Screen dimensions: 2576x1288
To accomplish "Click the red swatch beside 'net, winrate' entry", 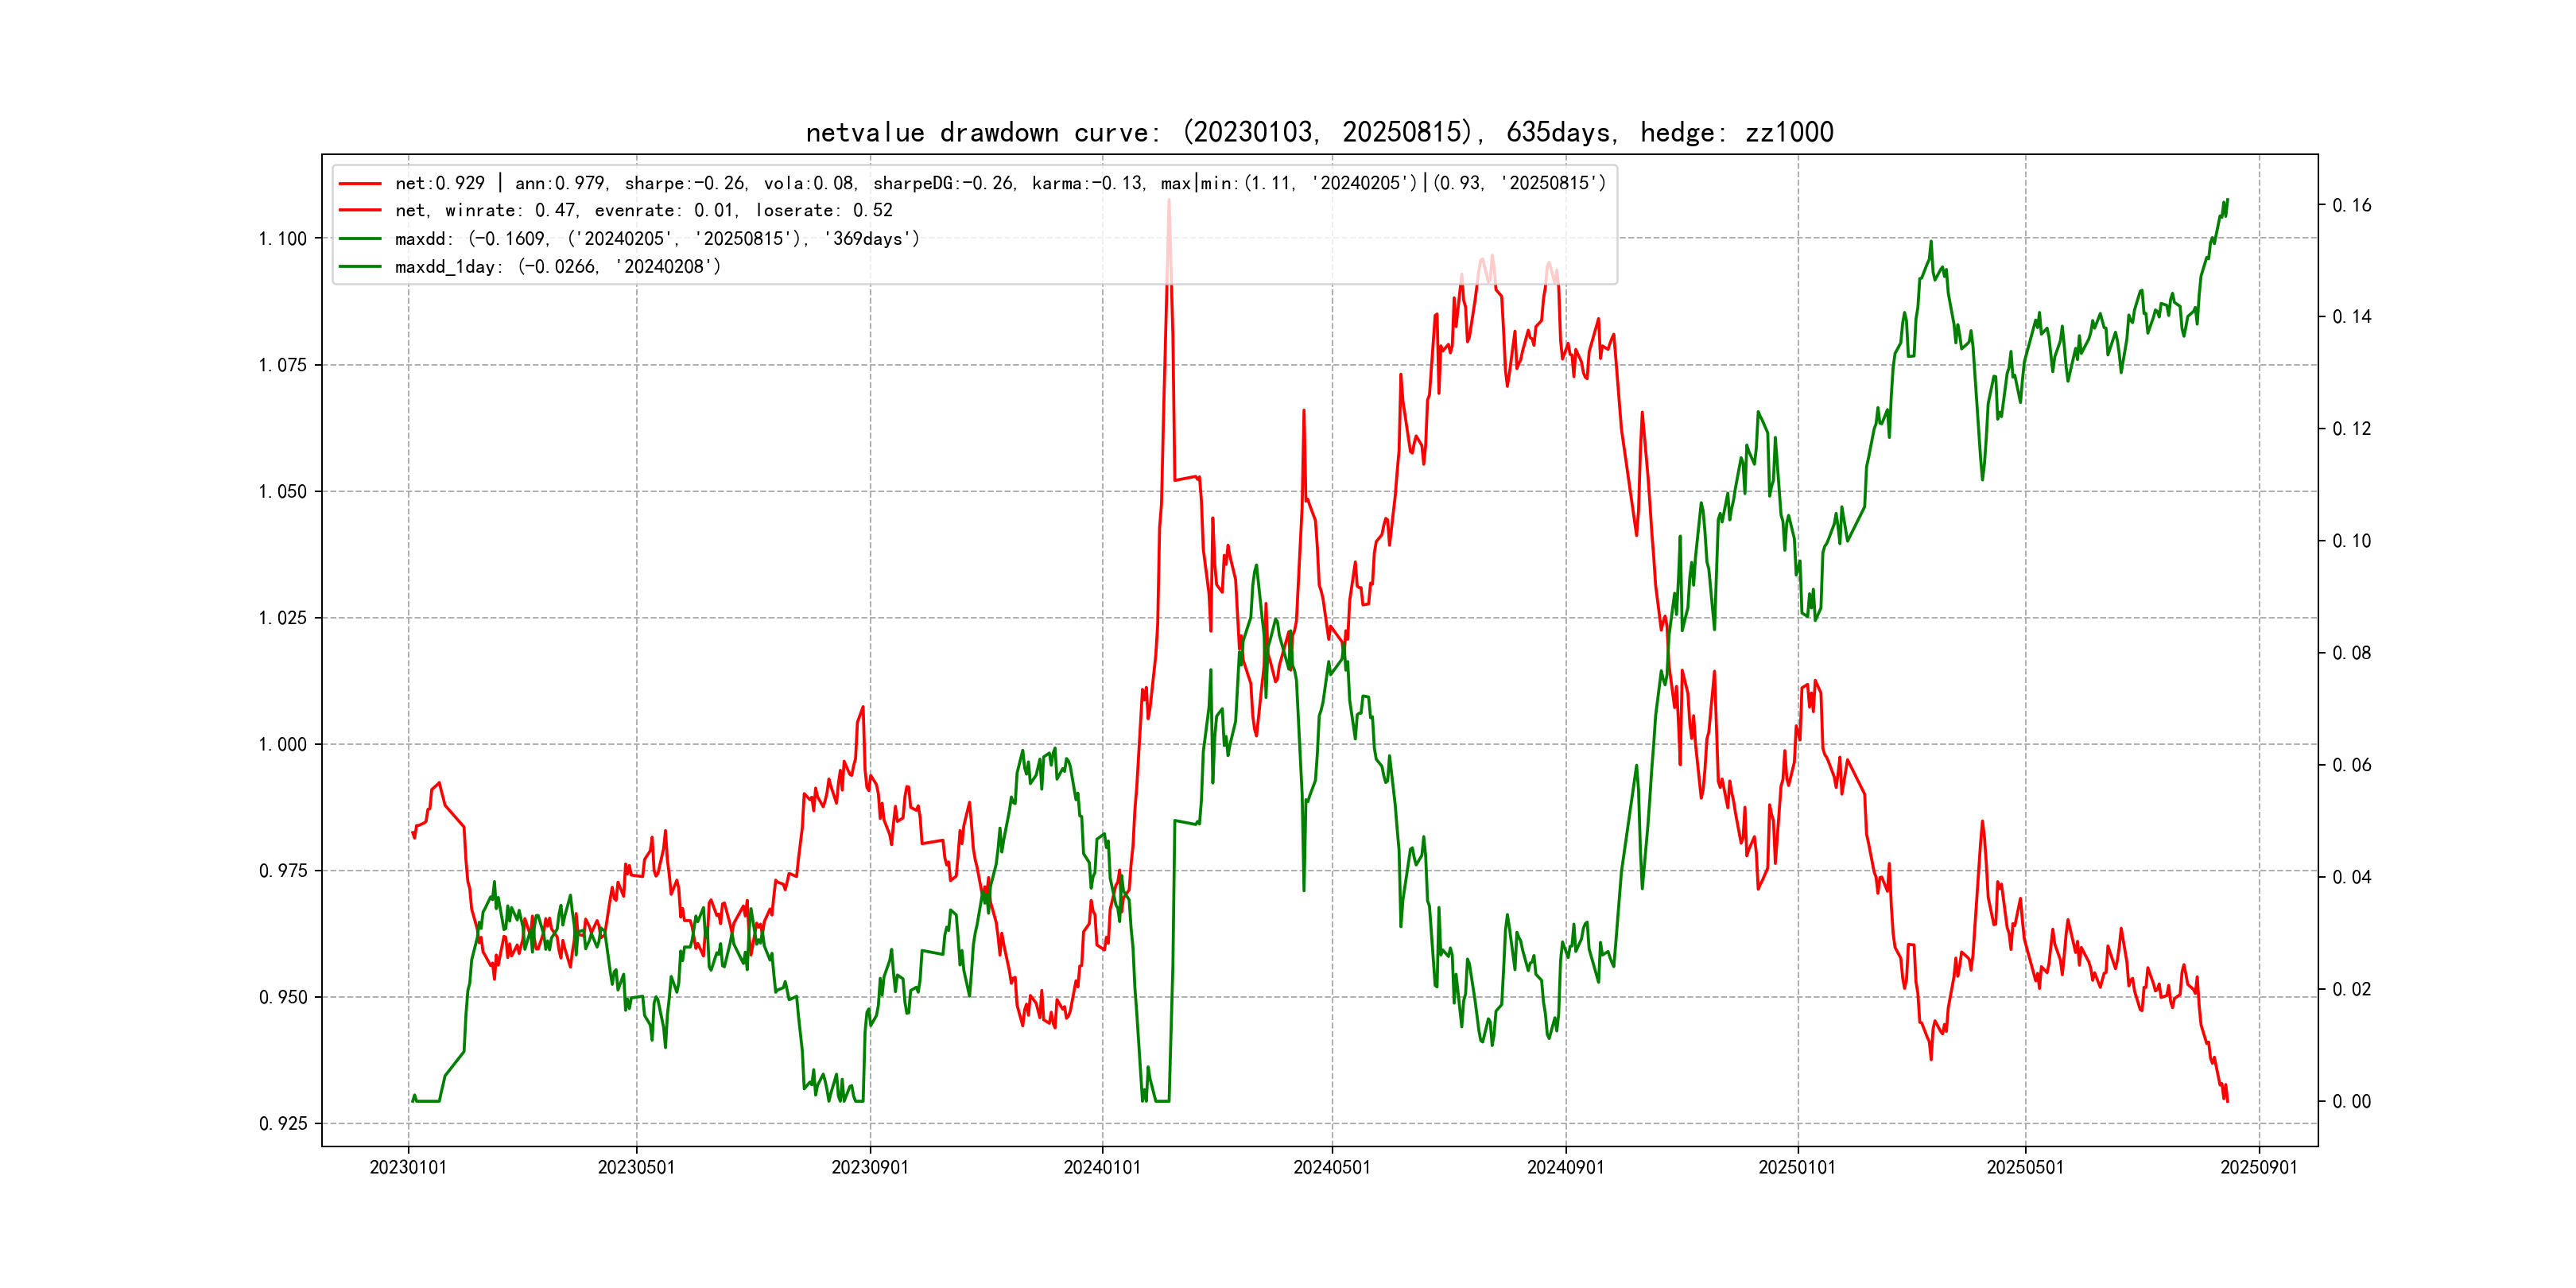I will [360, 210].
